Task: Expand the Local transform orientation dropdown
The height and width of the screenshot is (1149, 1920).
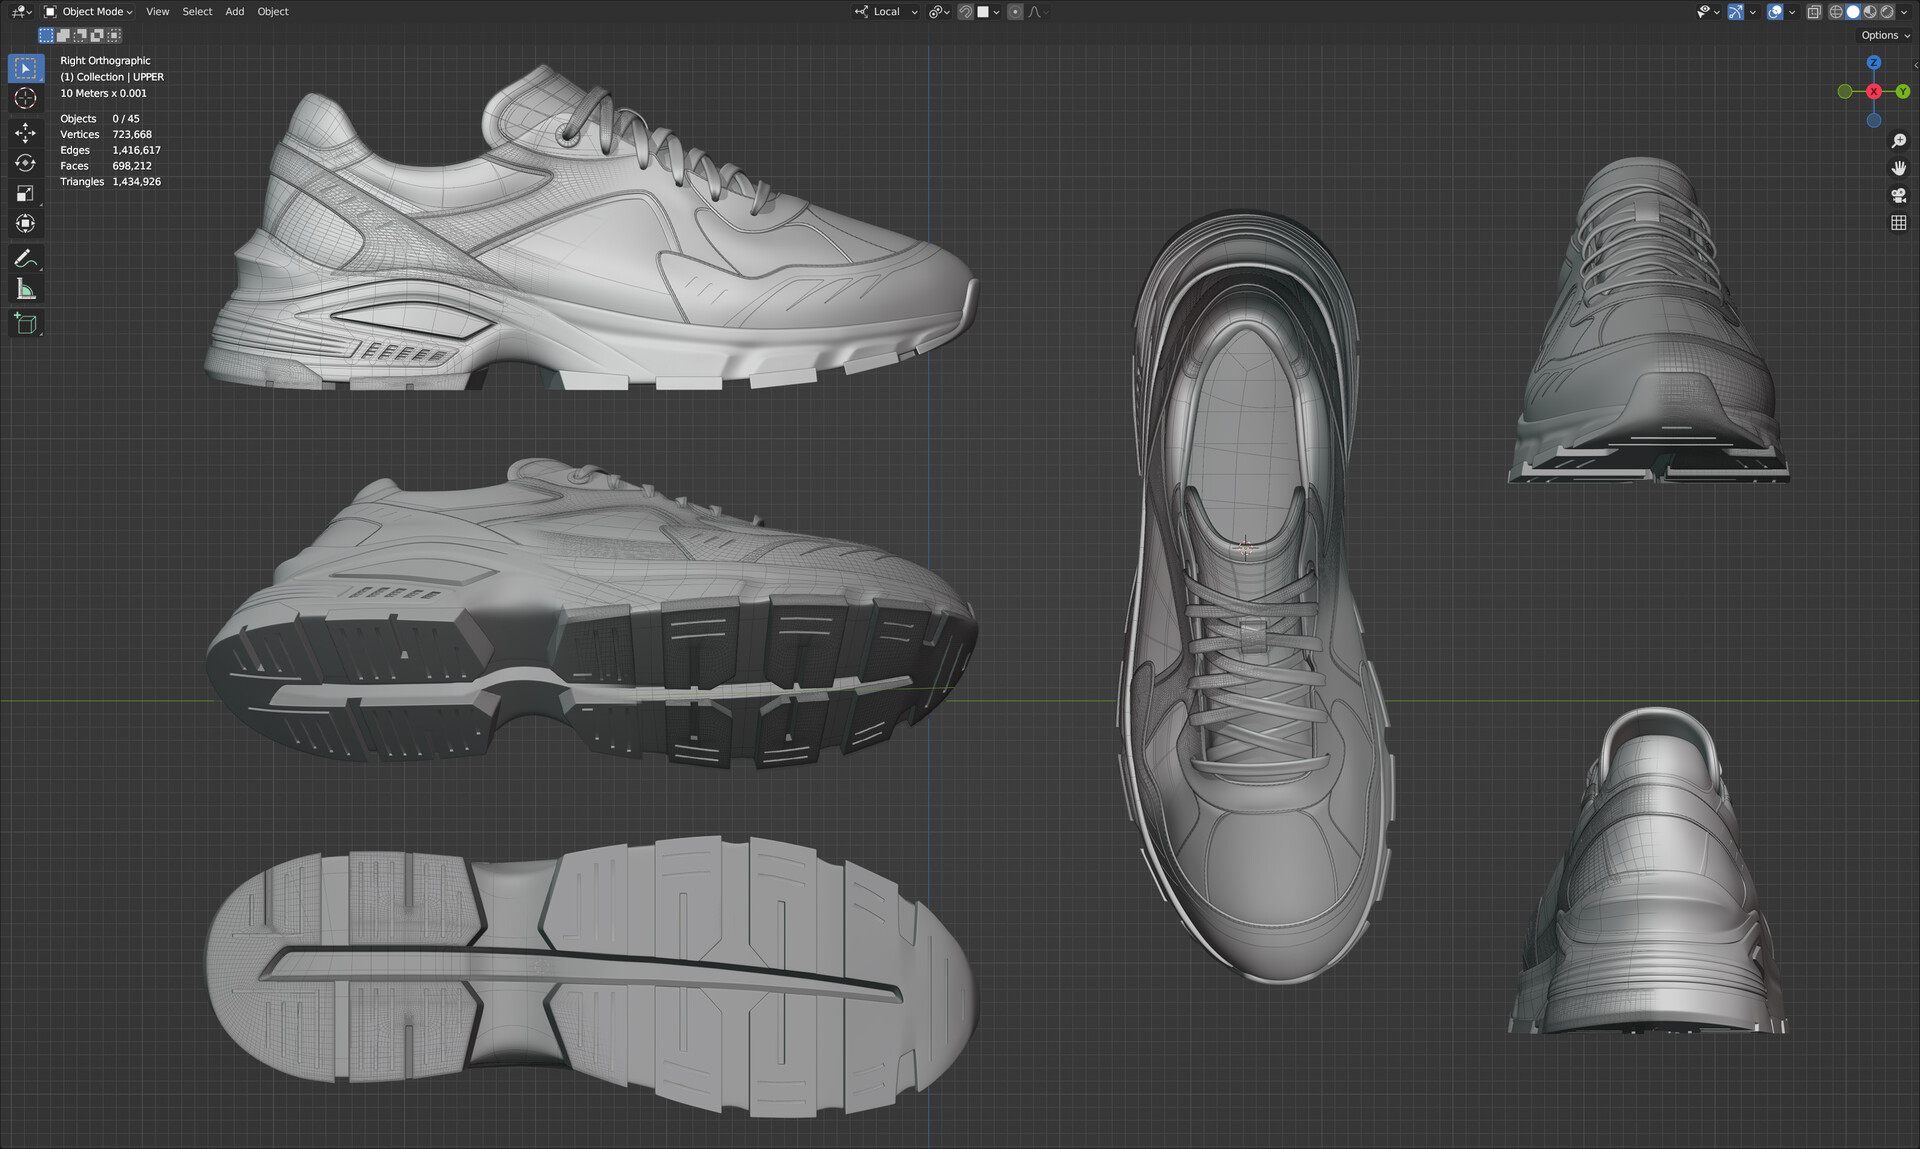Action: point(886,12)
